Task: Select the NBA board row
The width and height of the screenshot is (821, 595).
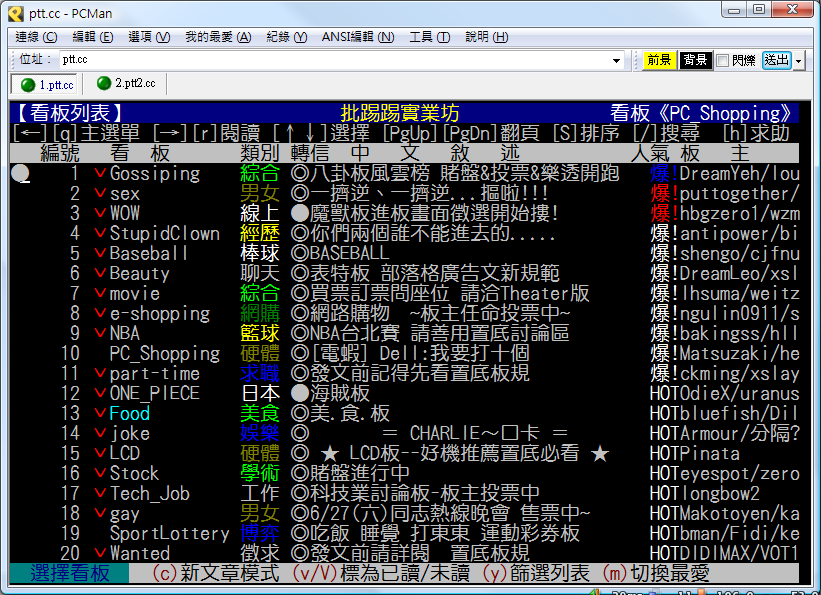Action: (404, 333)
